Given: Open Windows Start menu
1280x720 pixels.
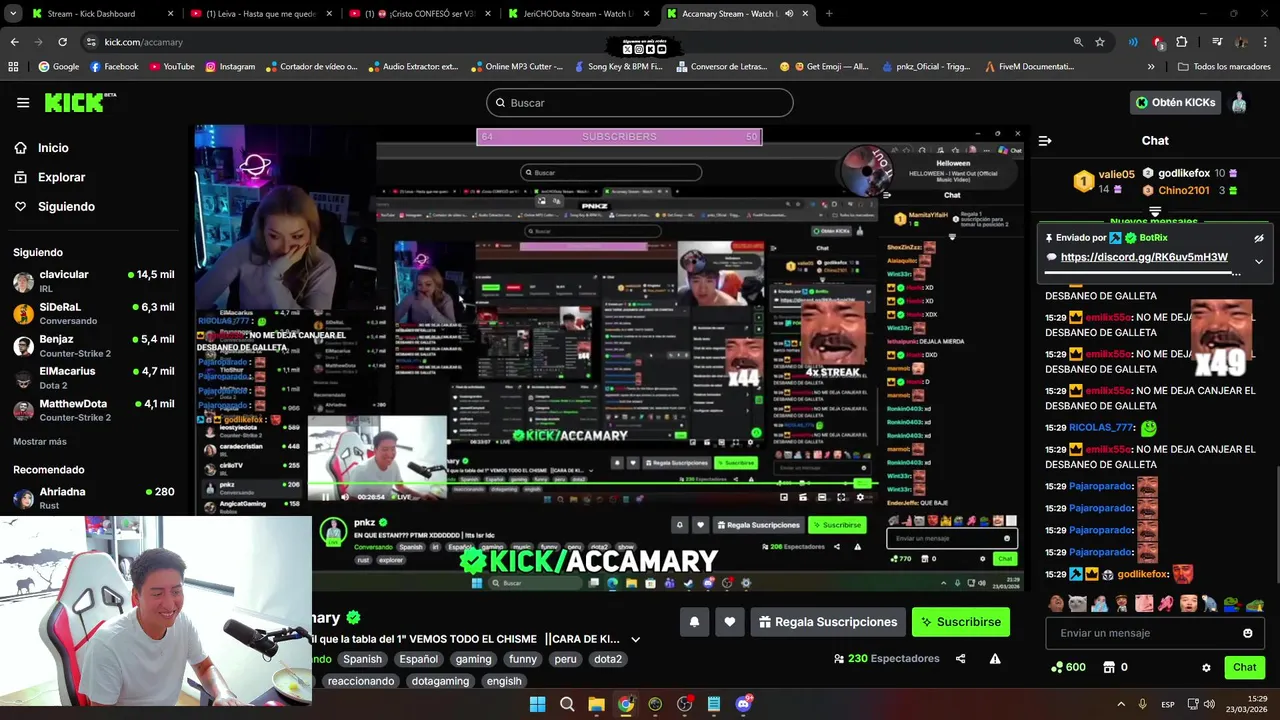Looking at the screenshot, I should 537,704.
